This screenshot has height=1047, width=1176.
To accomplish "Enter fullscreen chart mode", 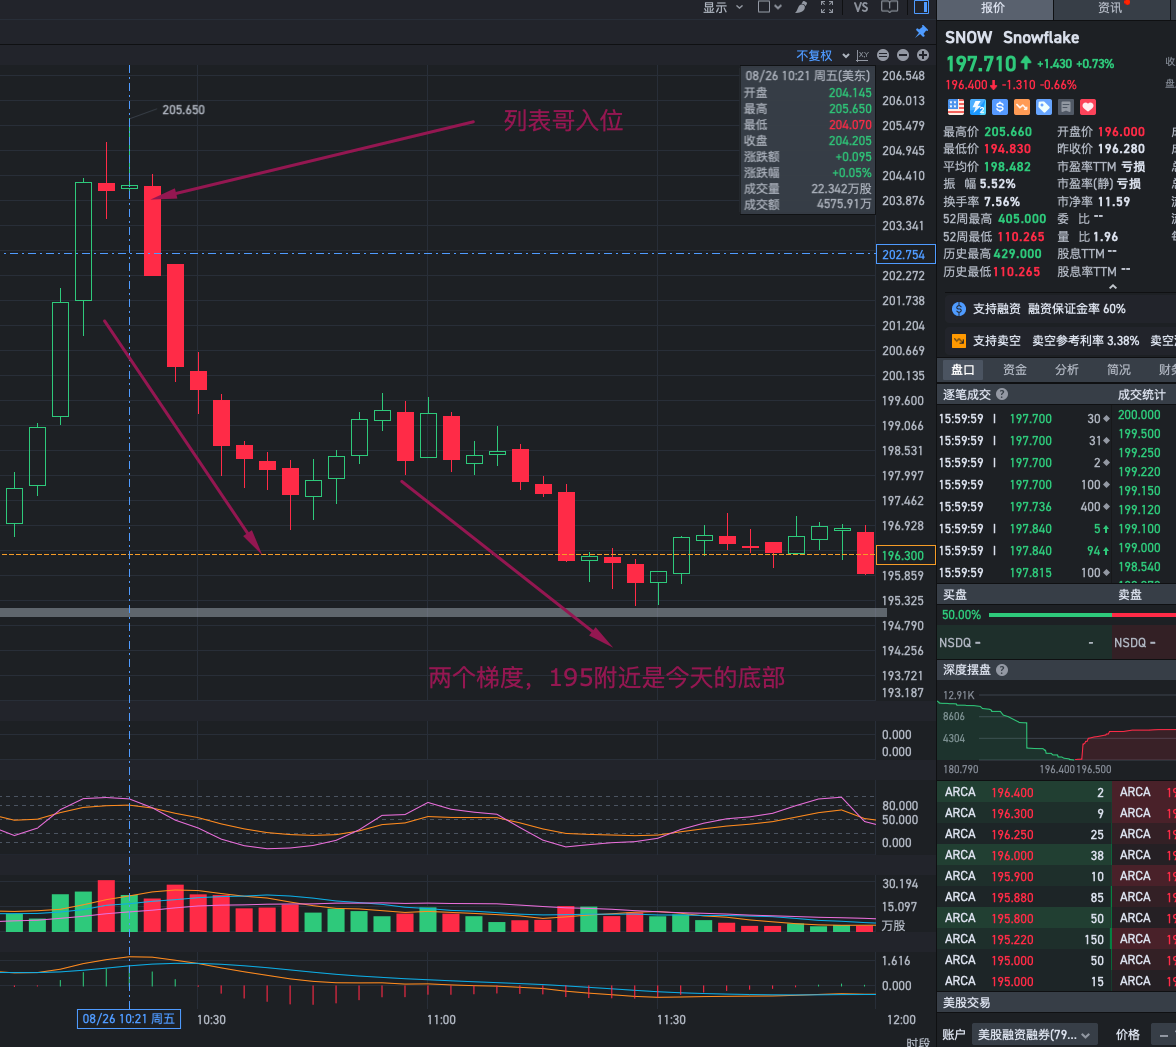I will click(827, 8).
